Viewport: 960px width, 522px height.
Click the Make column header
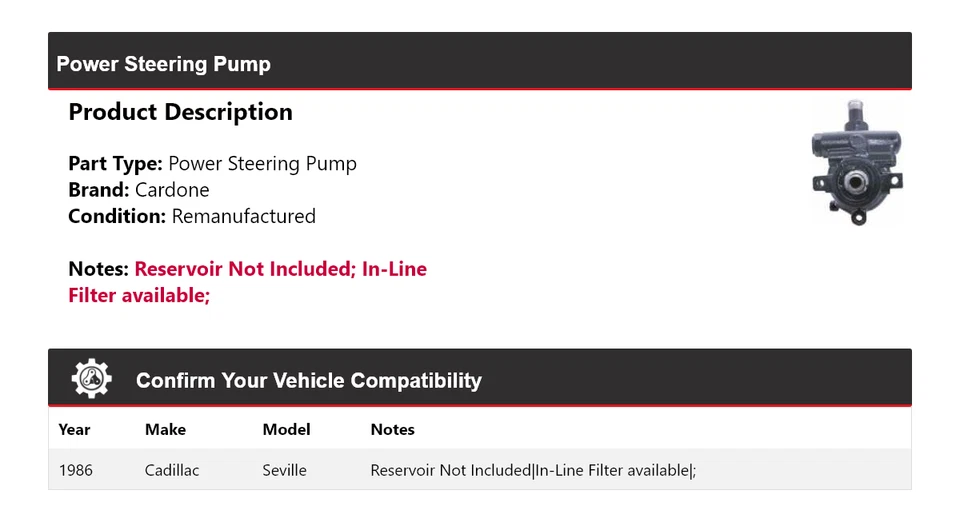[165, 429]
